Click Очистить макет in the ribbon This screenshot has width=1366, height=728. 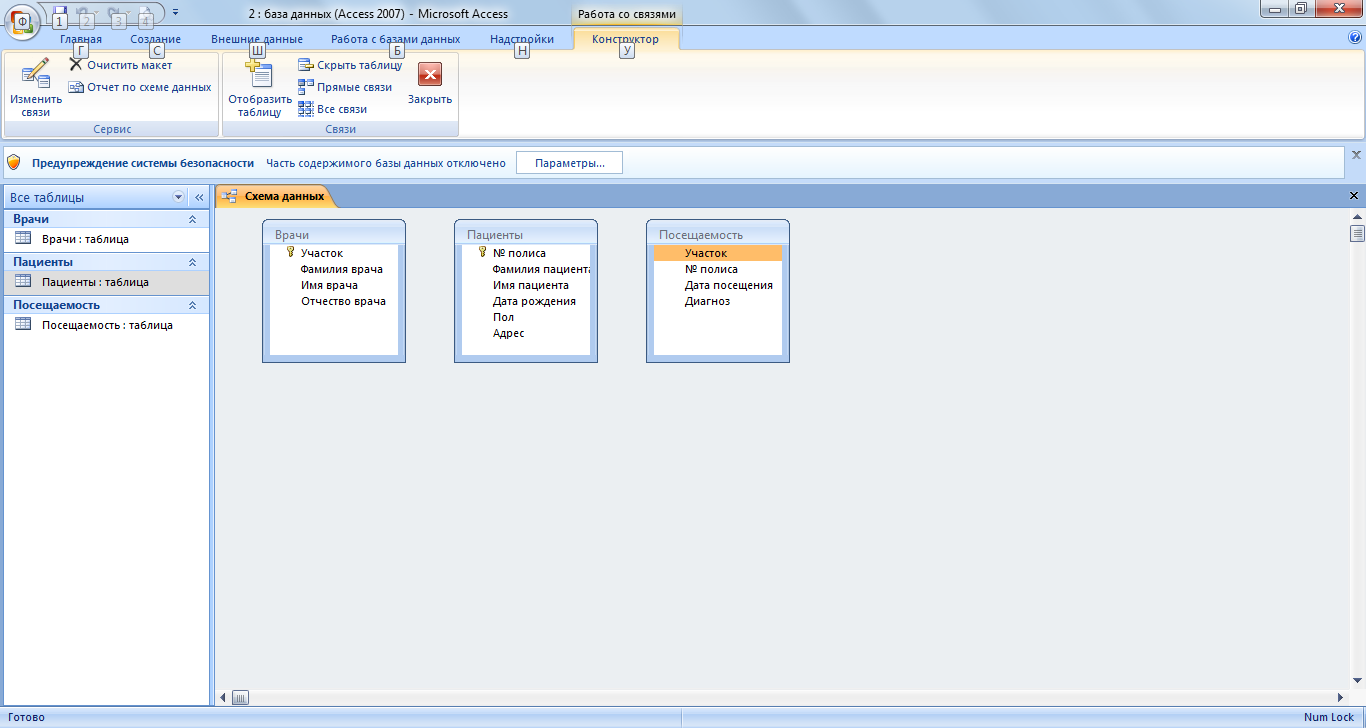click(120, 65)
